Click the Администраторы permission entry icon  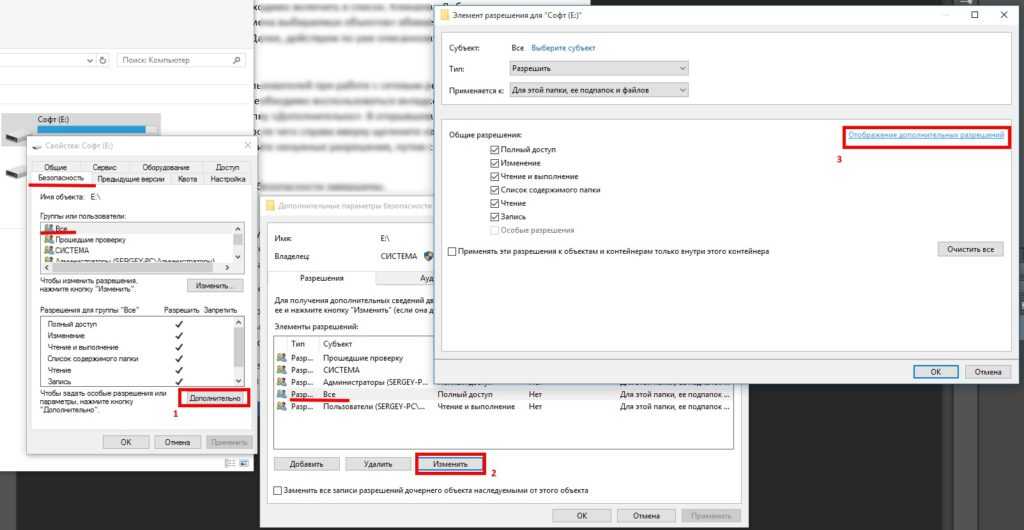point(281,382)
